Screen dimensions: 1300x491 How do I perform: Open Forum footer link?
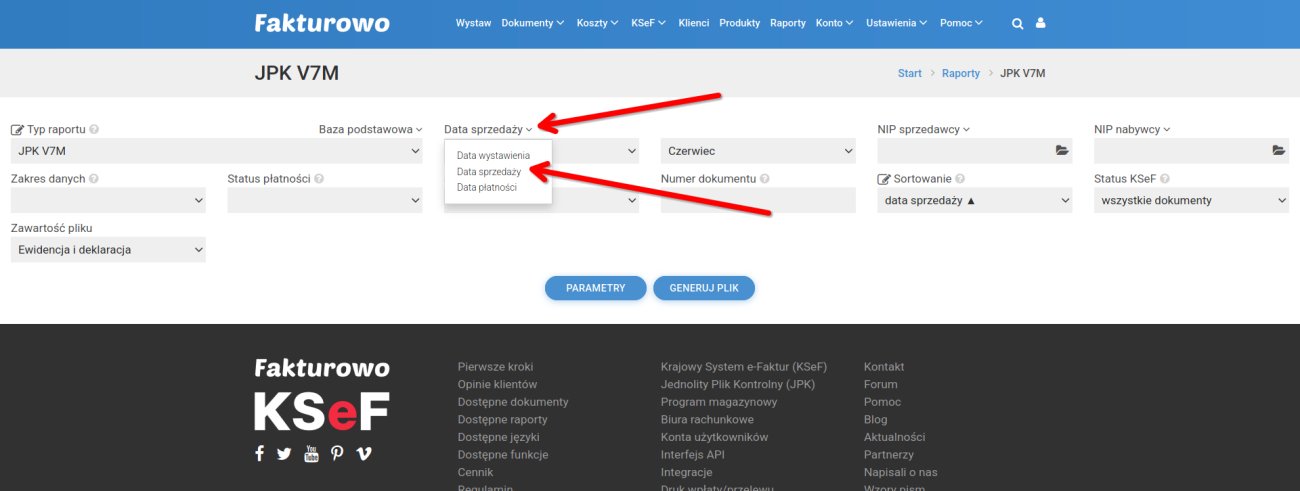pyautogui.click(x=881, y=384)
